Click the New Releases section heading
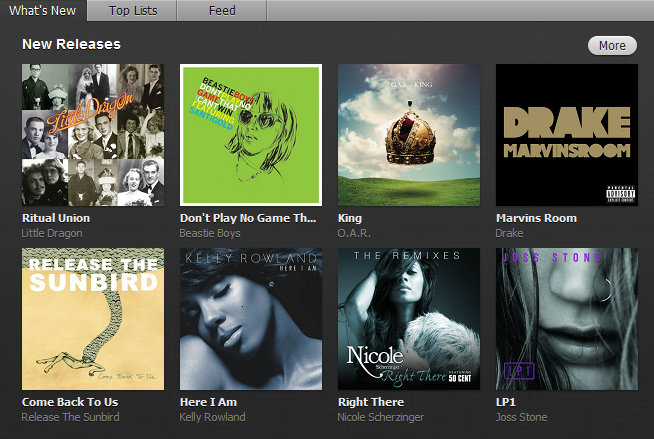 coord(71,44)
